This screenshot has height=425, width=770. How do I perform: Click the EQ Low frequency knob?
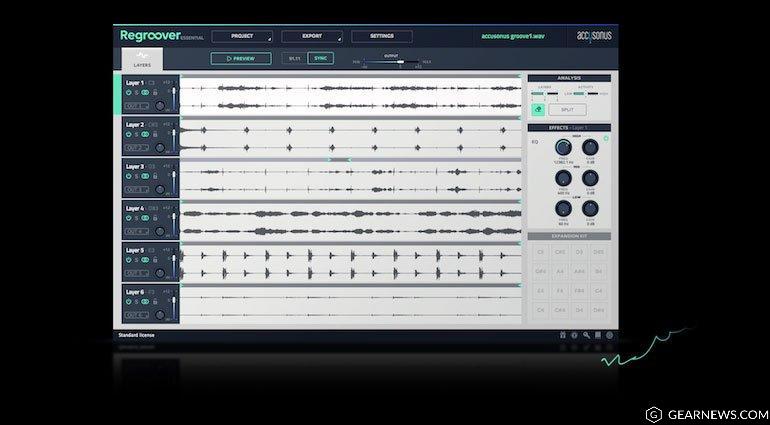pos(563,209)
